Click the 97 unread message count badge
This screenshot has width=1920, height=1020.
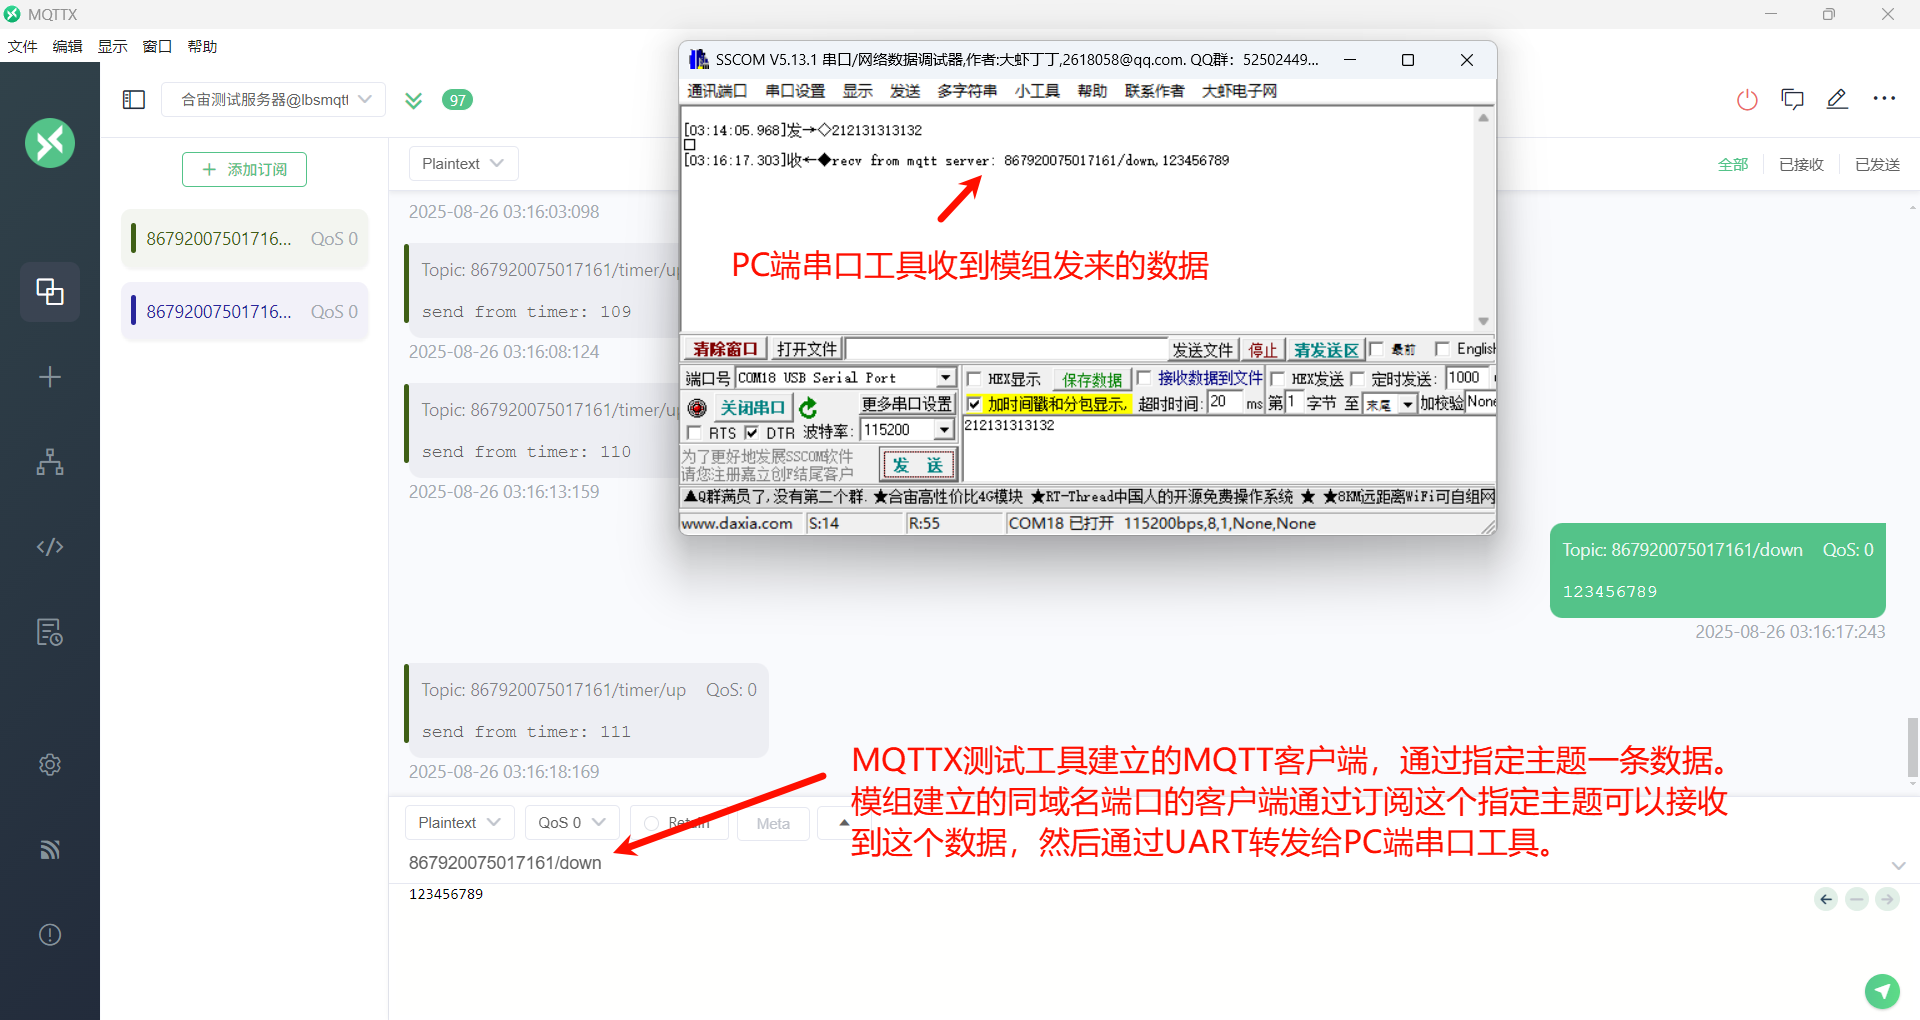[457, 100]
